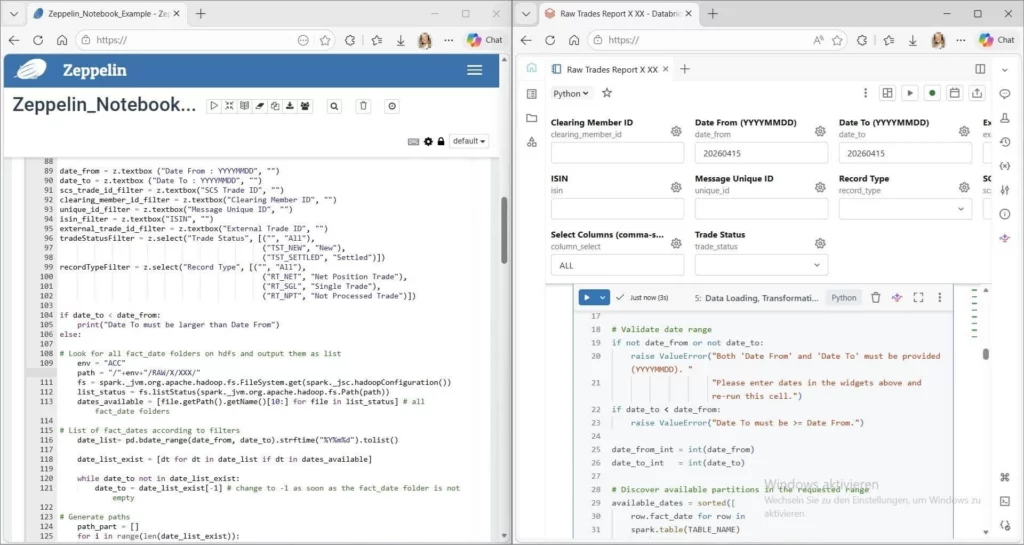
Task: Open table of contents icon in Databricks sidebar
Action: [x=532, y=94]
